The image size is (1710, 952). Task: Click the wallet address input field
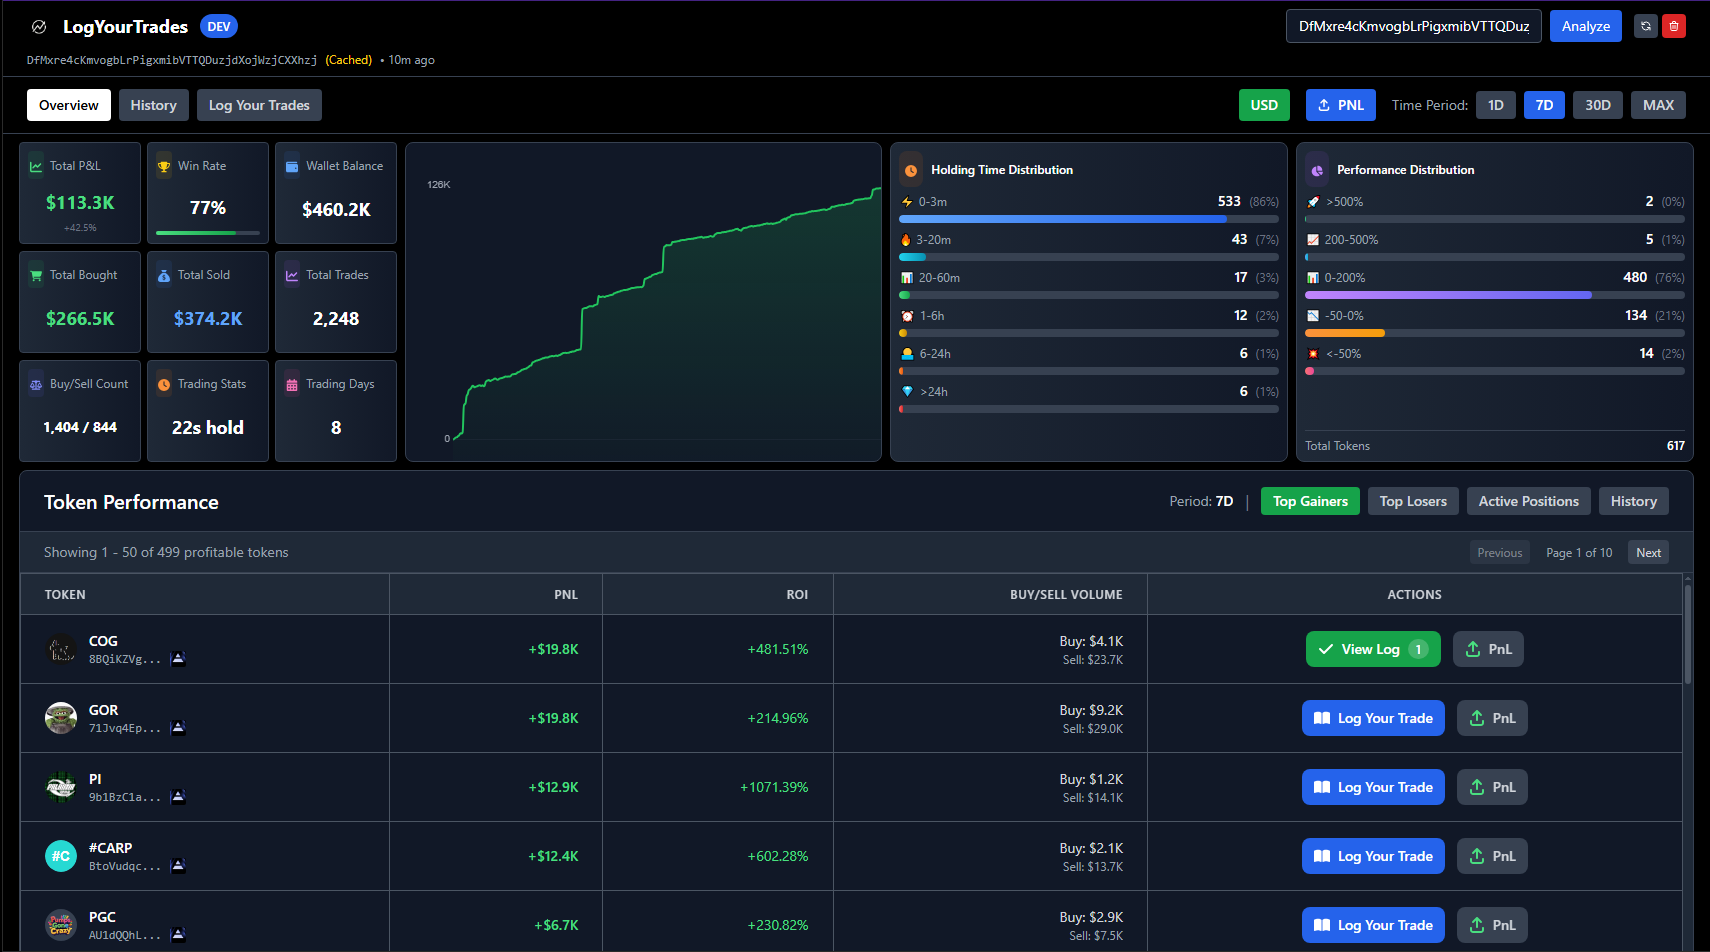point(1413,26)
